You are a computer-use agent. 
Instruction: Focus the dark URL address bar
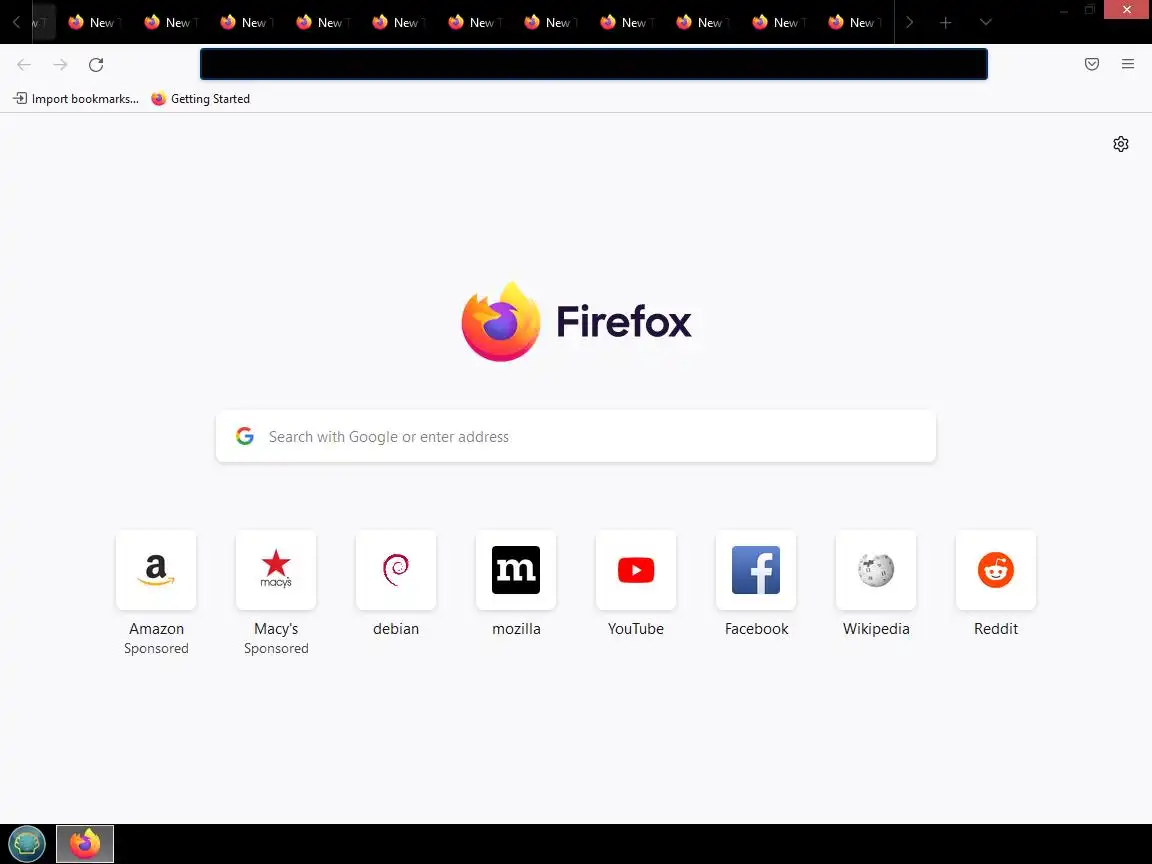pyautogui.click(x=594, y=64)
